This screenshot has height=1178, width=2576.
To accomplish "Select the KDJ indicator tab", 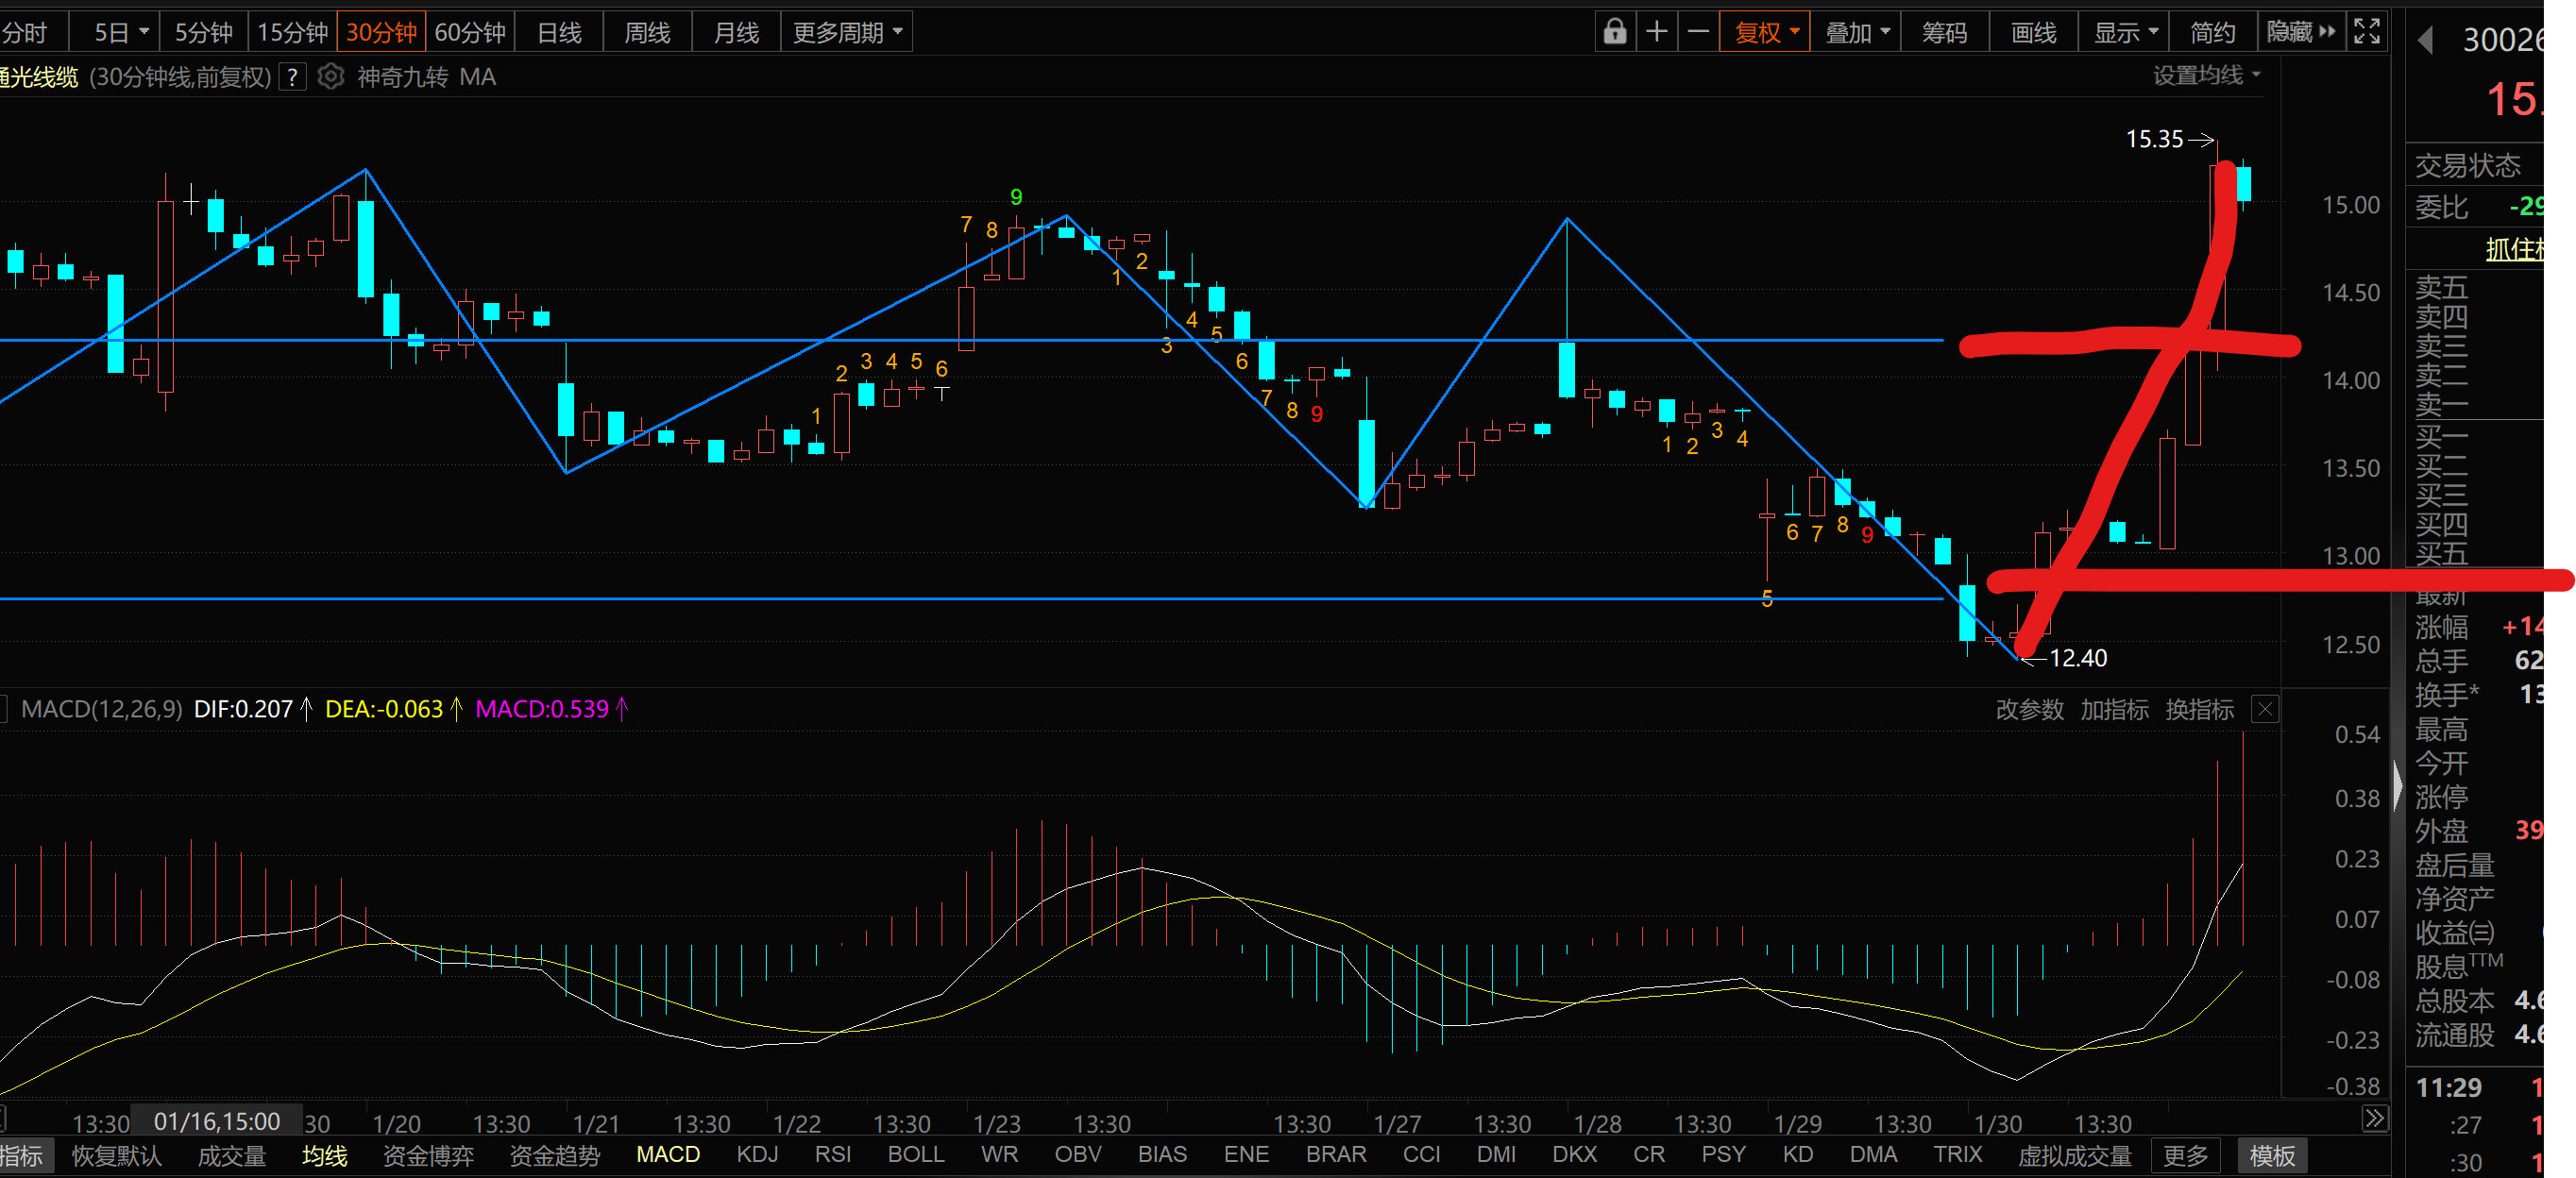I will tap(757, 1154).
